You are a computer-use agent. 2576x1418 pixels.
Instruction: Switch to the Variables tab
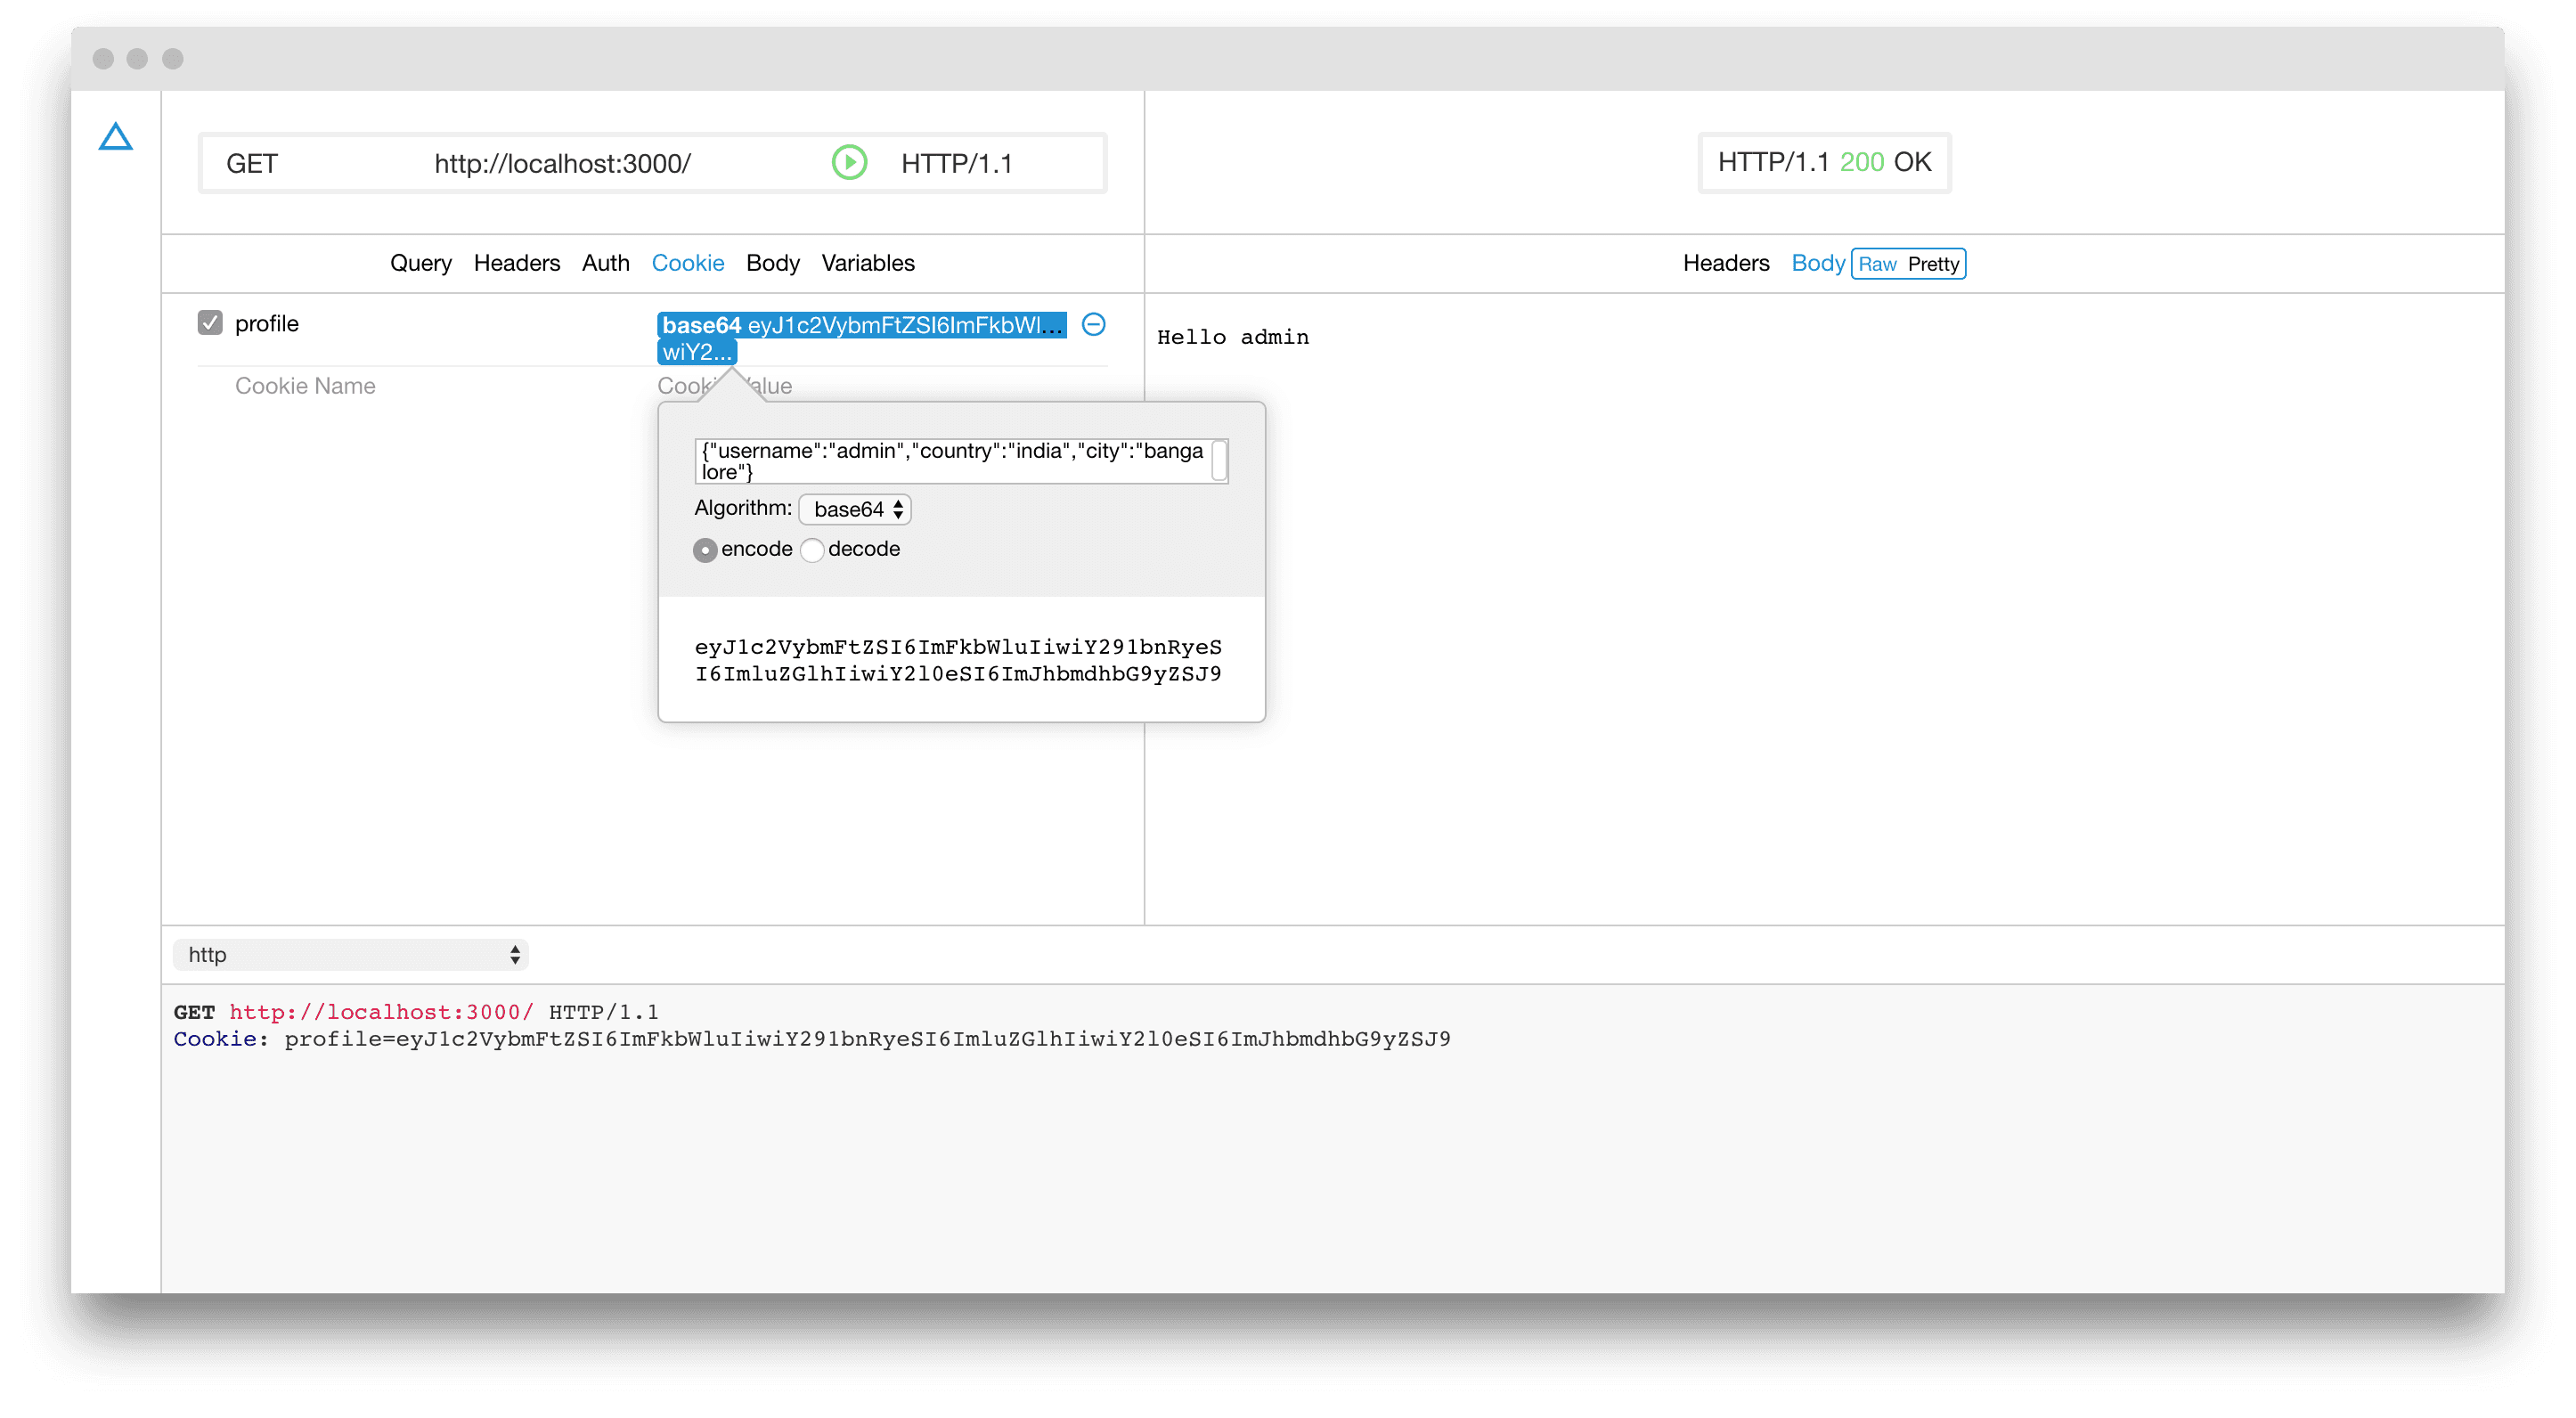tap(868, 263)
